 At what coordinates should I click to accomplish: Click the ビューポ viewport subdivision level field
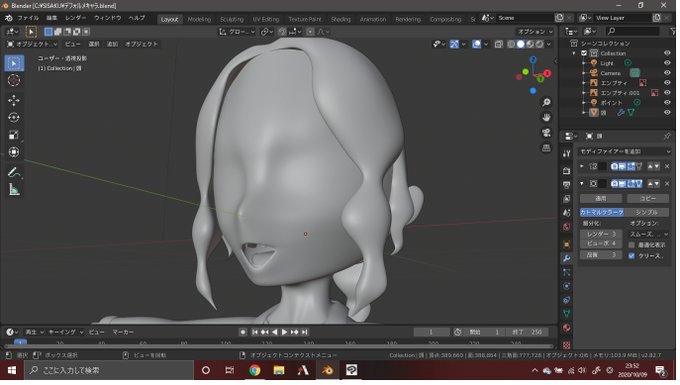click(601, 244)
